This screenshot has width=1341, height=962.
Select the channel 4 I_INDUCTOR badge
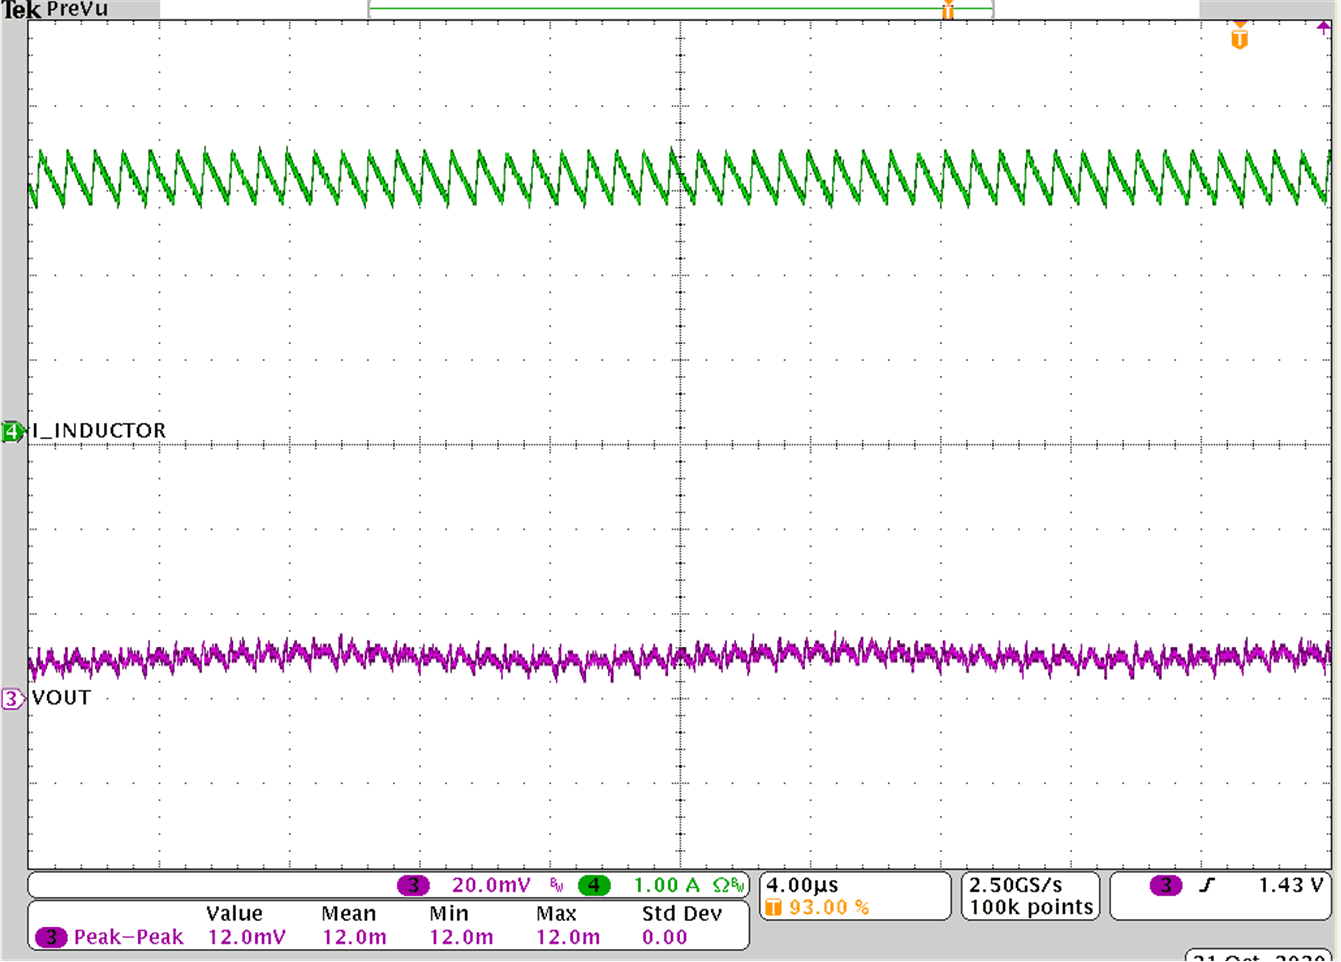click(11, 432)
